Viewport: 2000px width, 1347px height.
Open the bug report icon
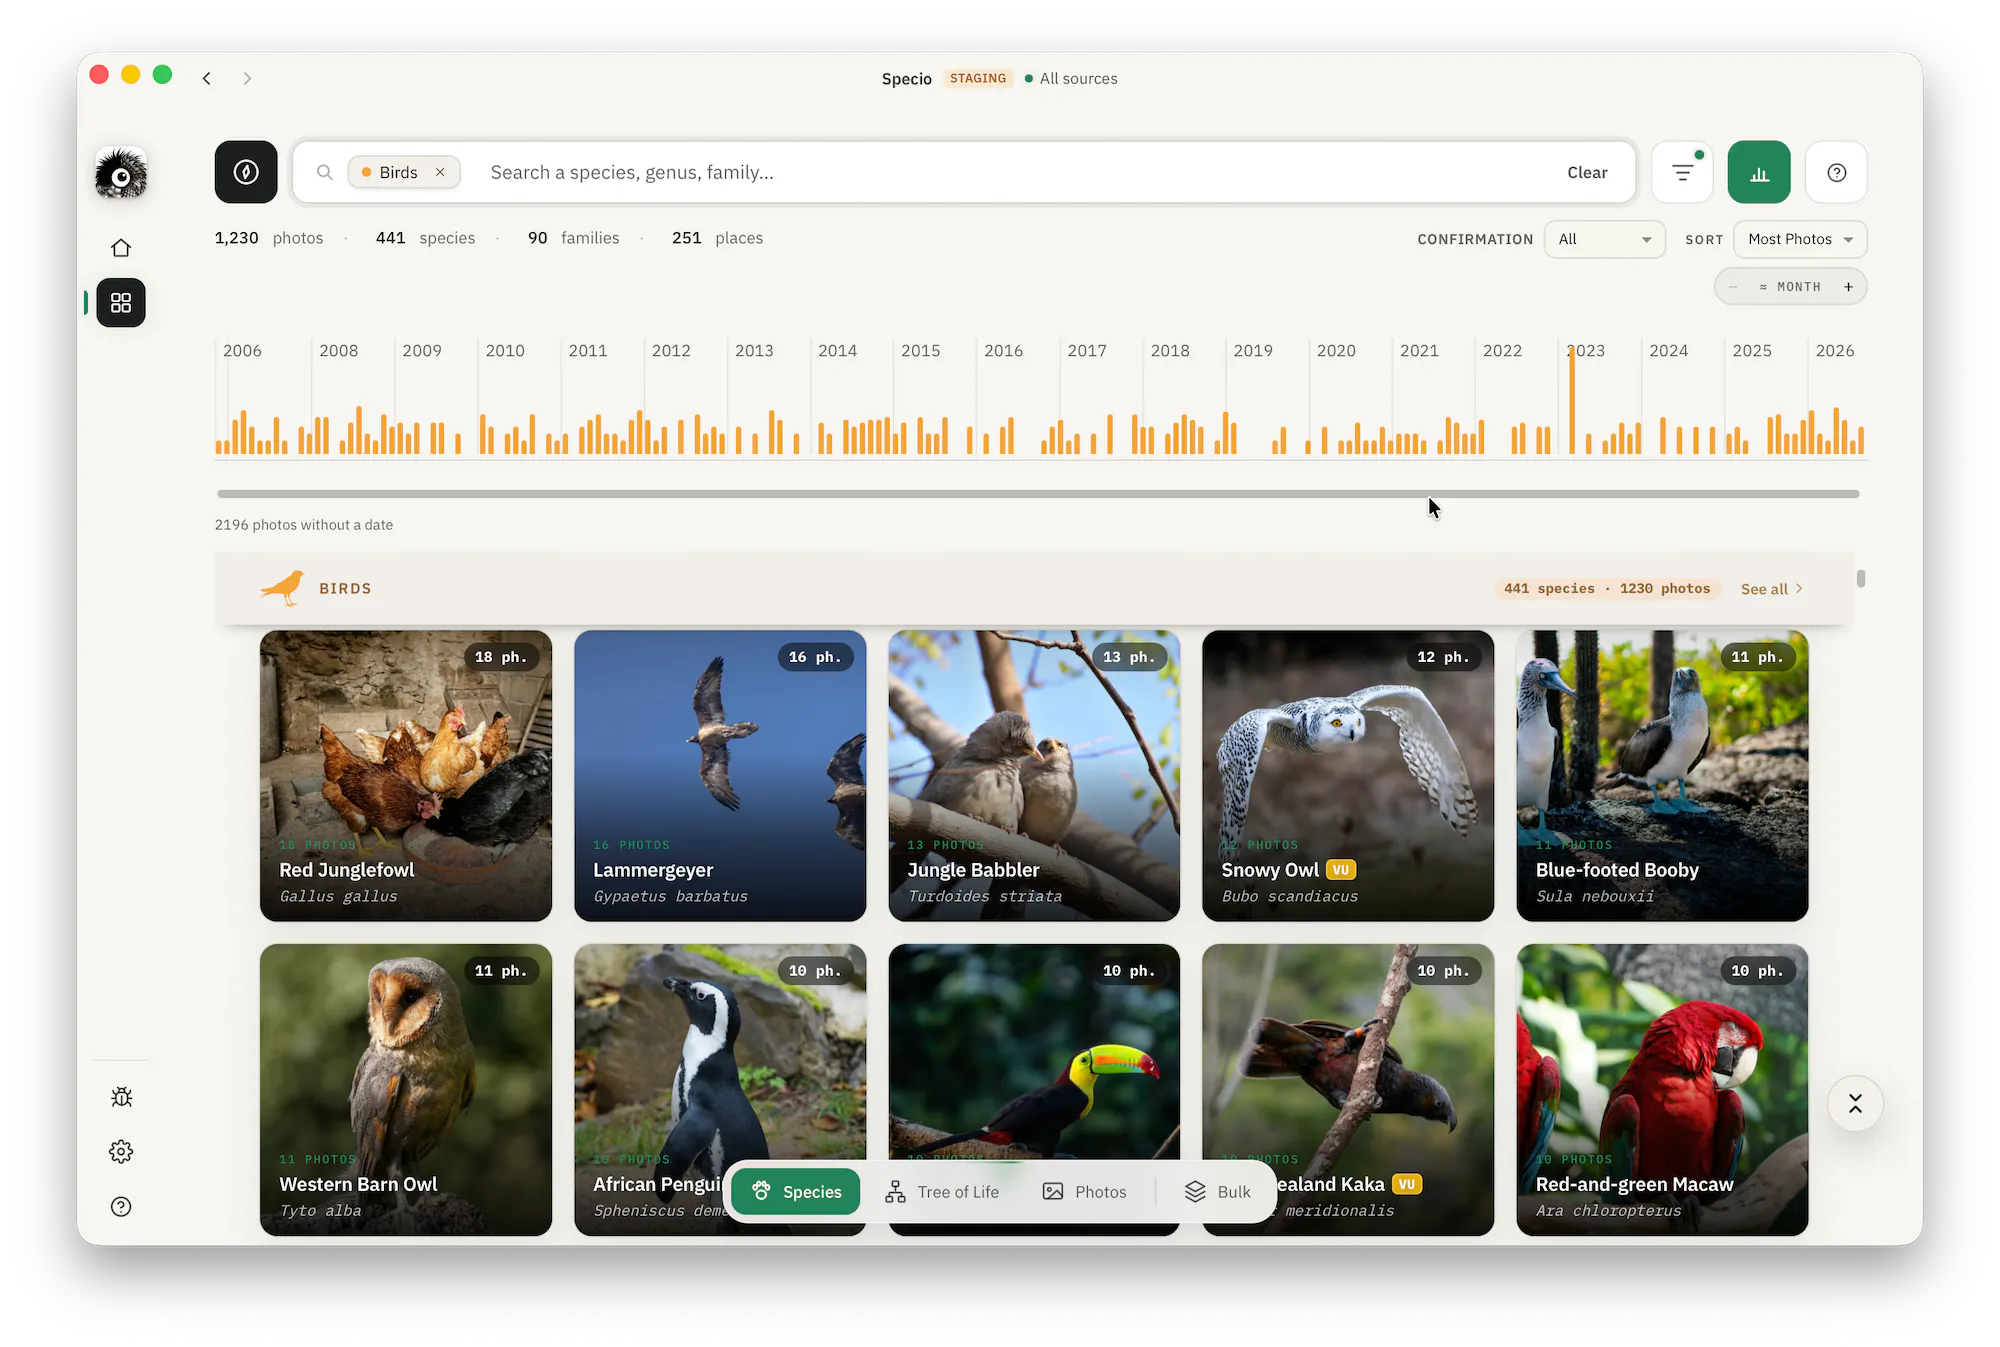(x=121, y=1097)
